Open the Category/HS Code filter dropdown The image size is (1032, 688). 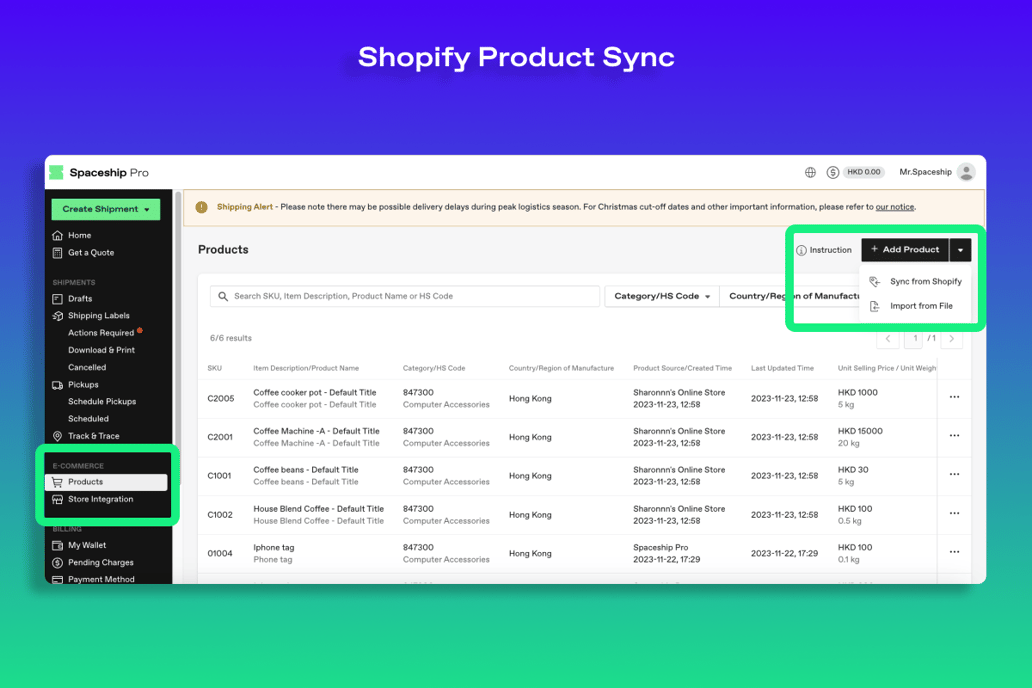(x=661, y=296)
